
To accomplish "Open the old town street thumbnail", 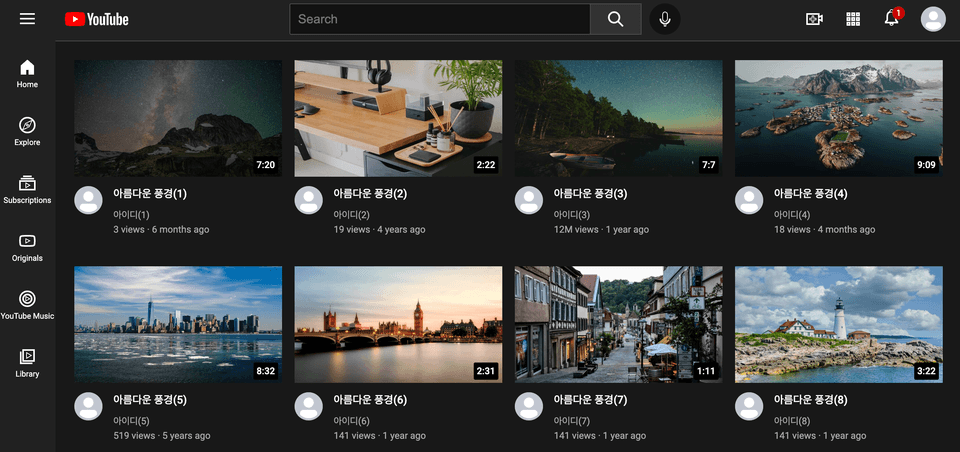I will tap(618, 325).
